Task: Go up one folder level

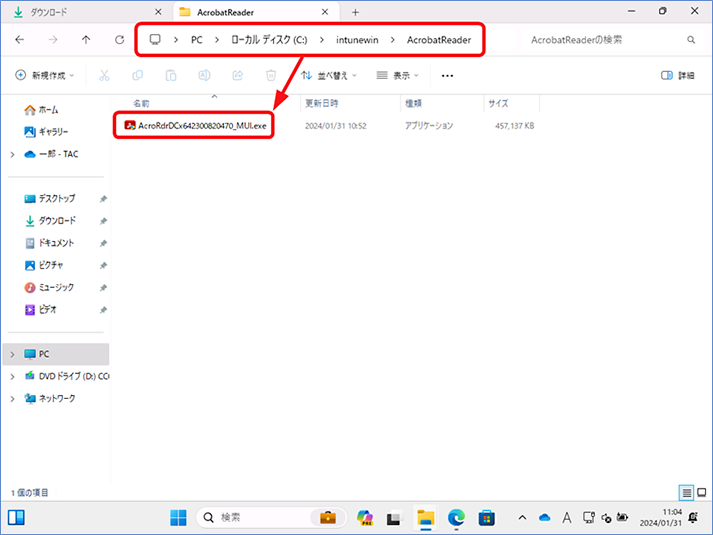Action: [86, 40]
